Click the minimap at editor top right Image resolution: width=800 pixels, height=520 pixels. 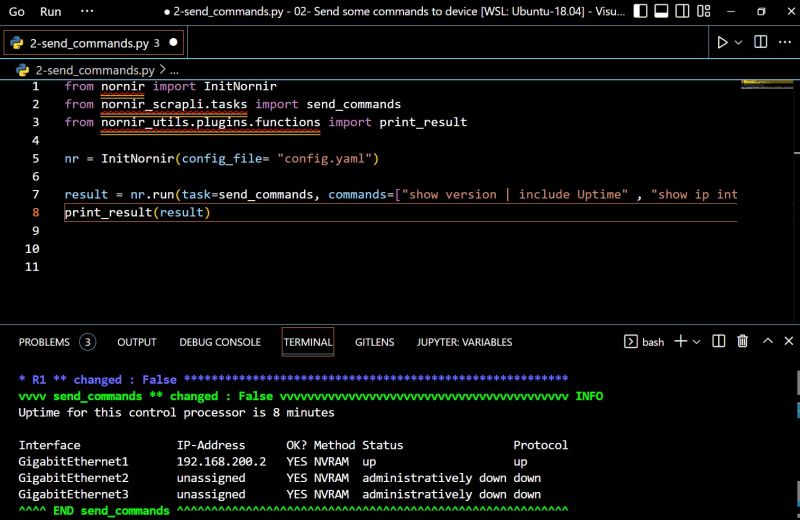tap(767, 84)
